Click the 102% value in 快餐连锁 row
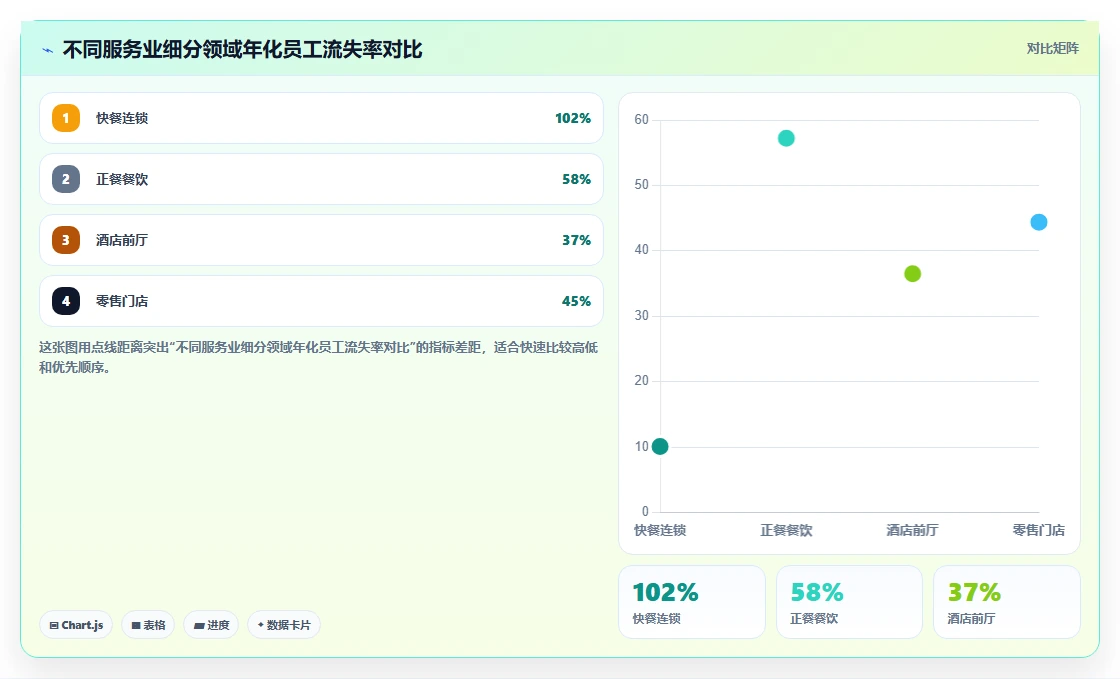The image size is (1120, 679). pos(573,119)
